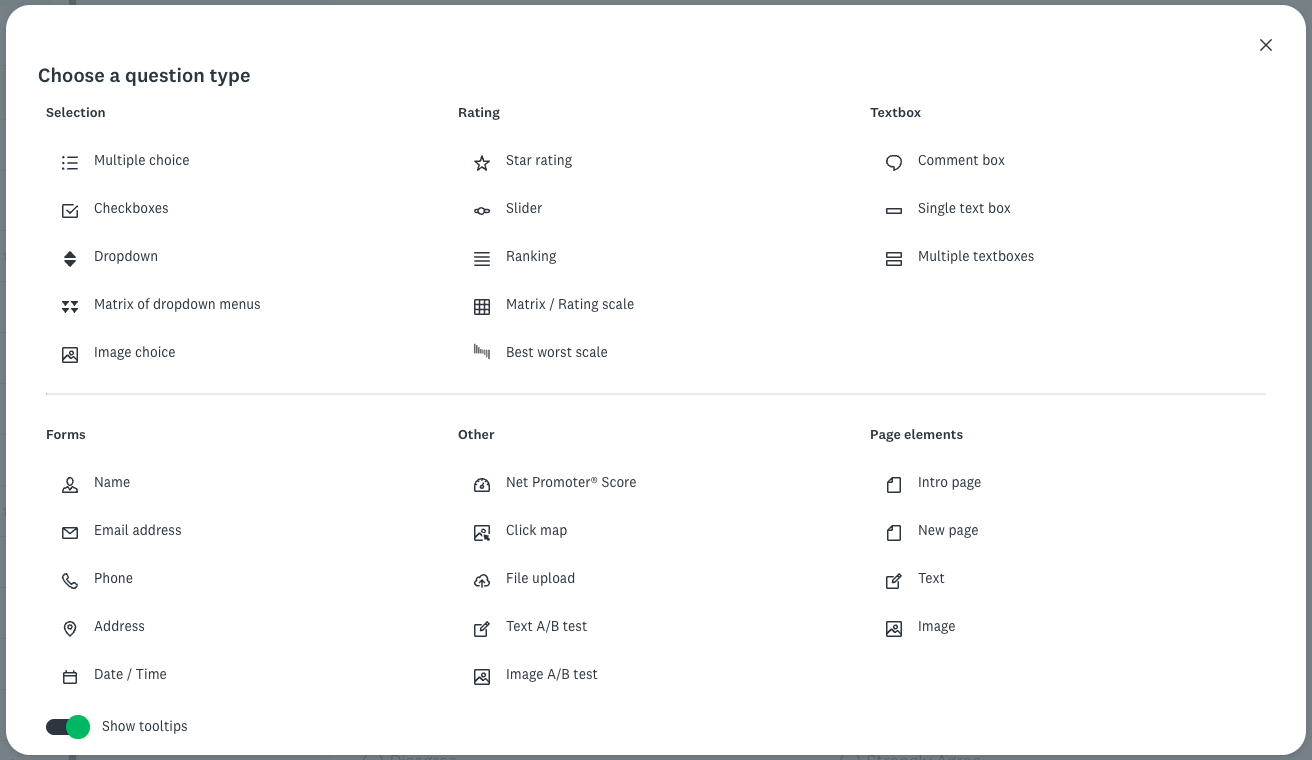Choose Text A/B test label
1312x760 pixels.
[x=546, y=626]
